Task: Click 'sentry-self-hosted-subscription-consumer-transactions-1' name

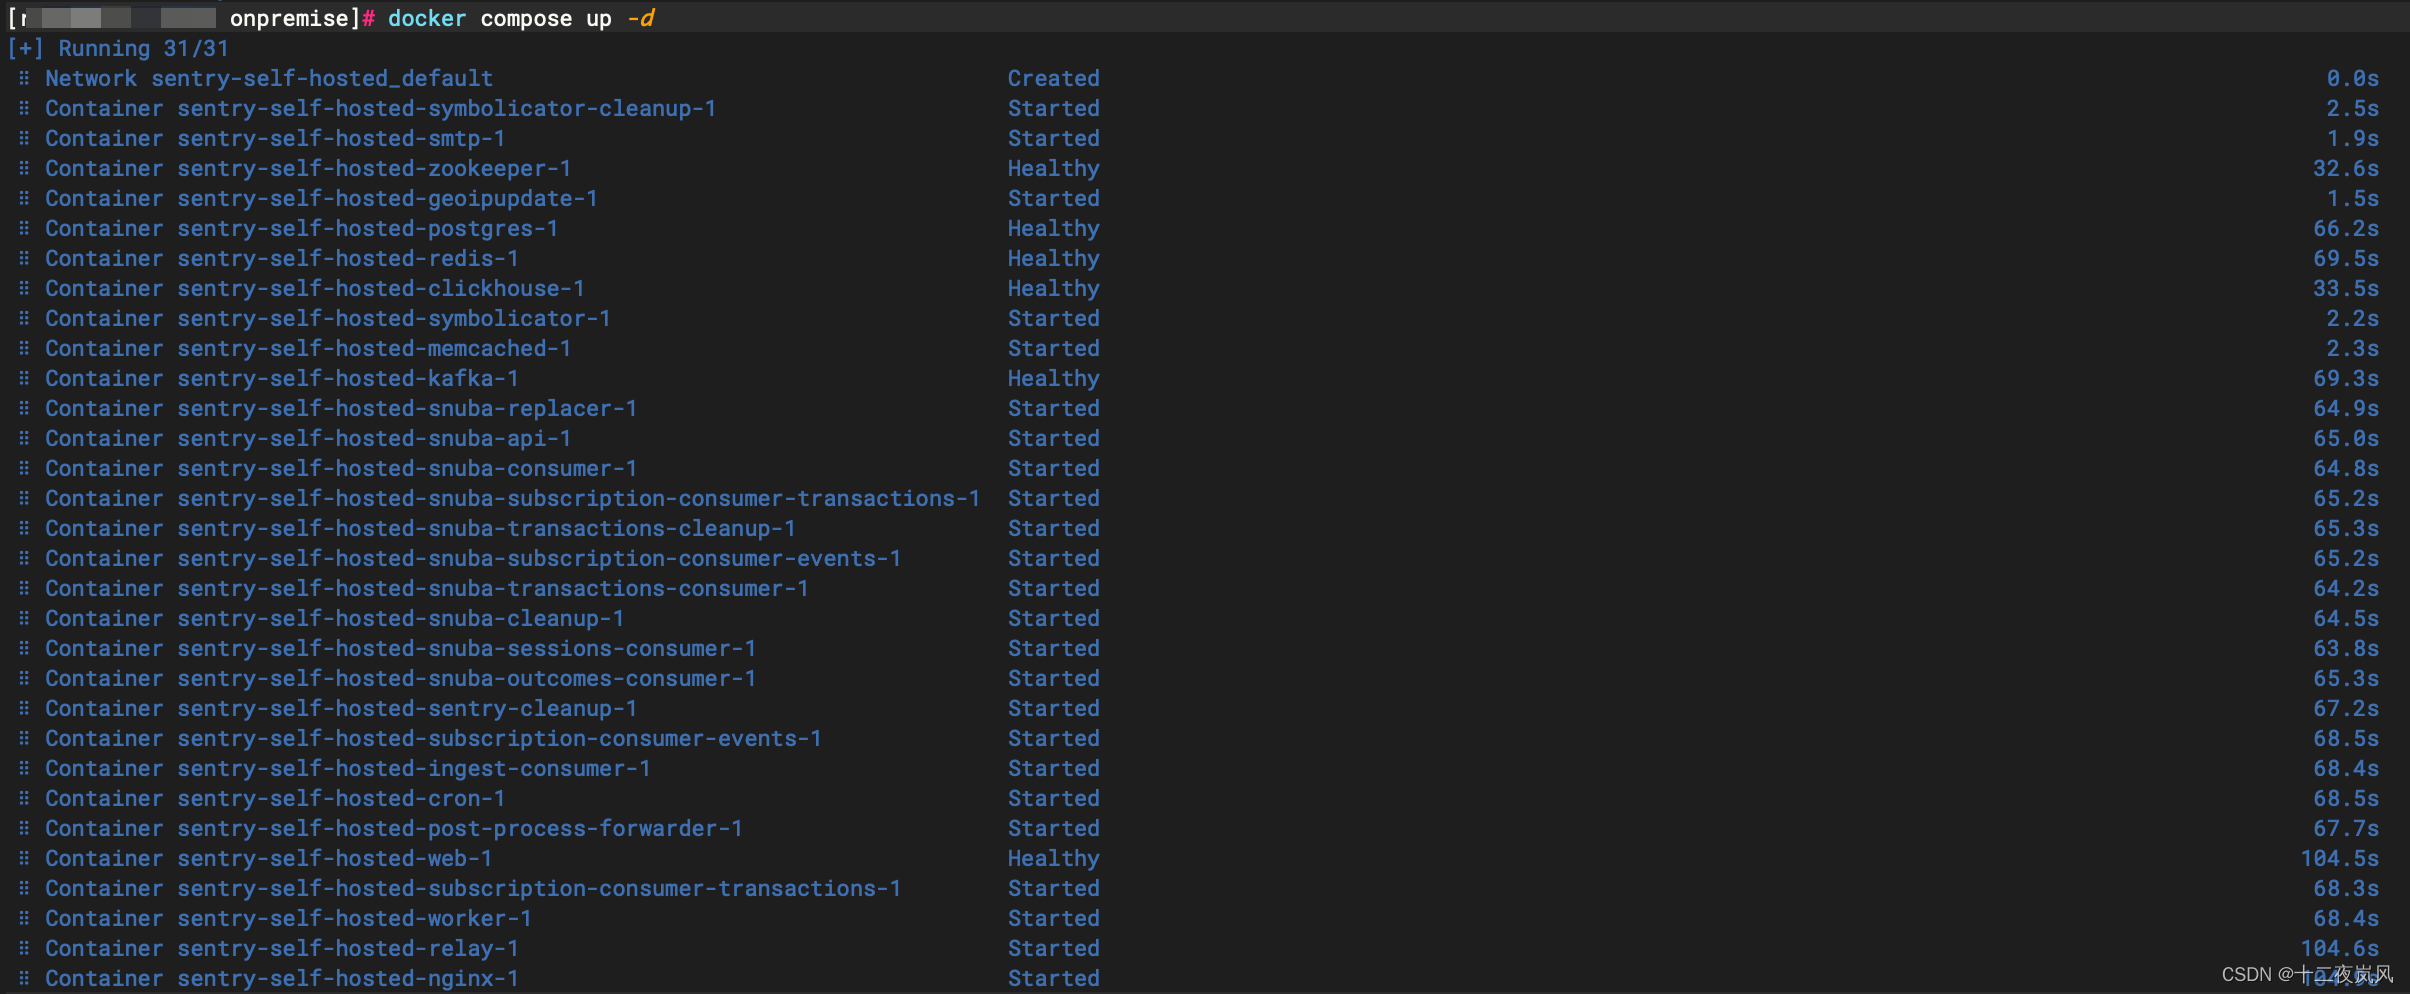Action: [539, 888]
